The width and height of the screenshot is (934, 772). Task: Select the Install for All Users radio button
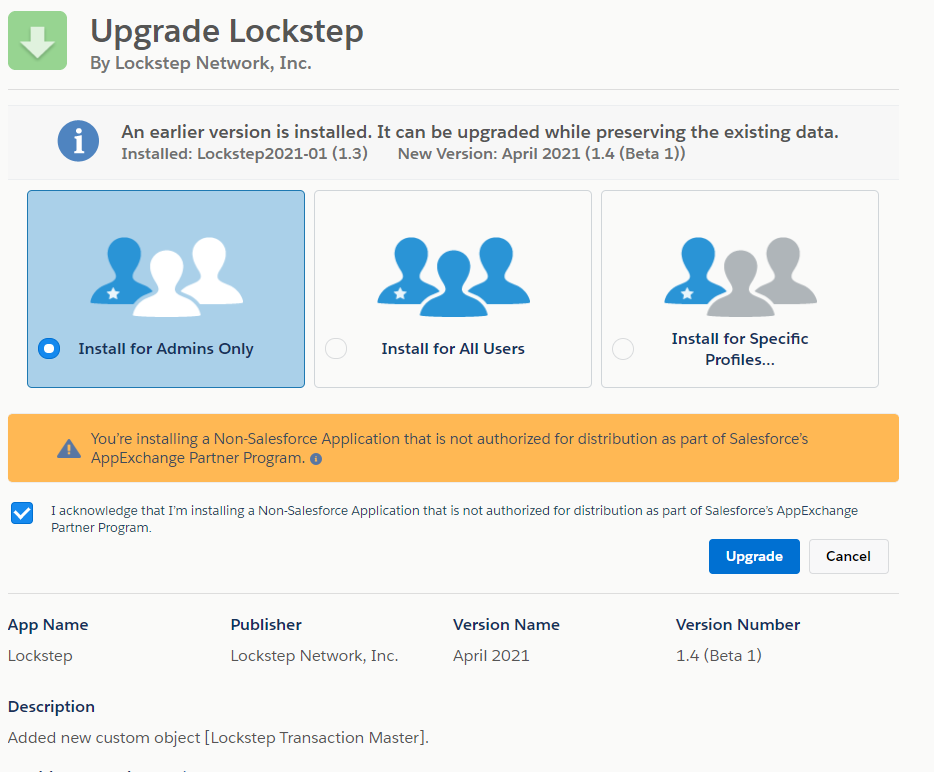tap(336, 349)
